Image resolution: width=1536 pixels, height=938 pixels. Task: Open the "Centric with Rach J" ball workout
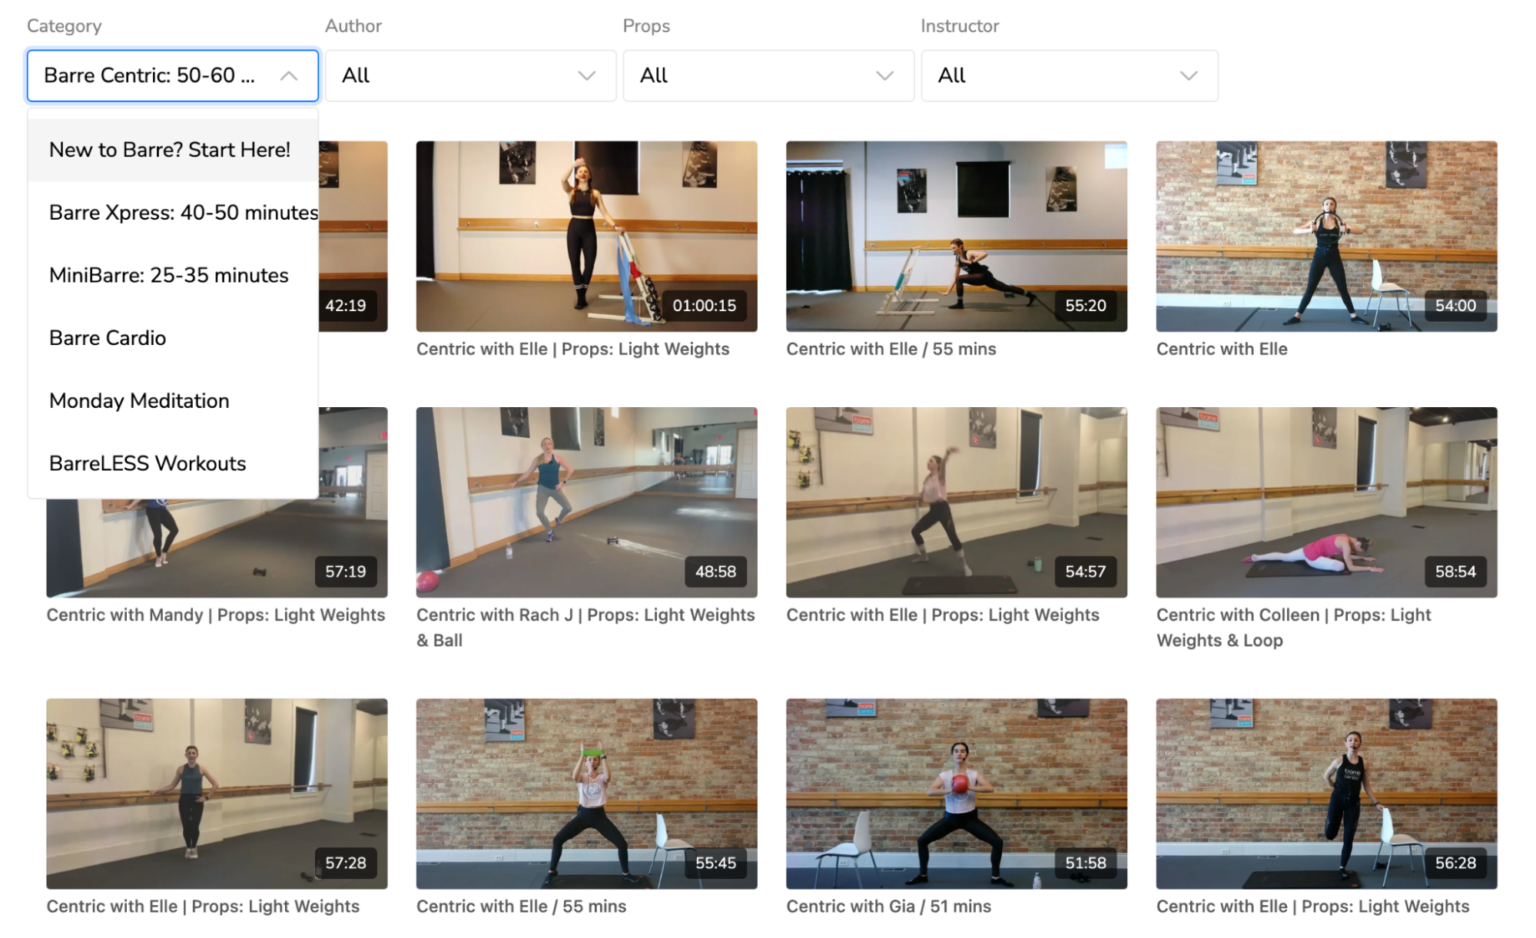(586, 502)
